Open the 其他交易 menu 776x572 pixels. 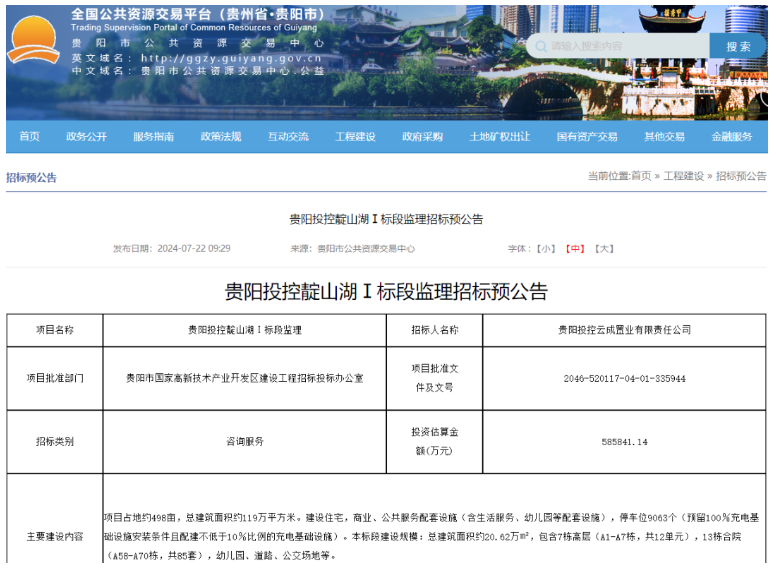coord(665,137)
